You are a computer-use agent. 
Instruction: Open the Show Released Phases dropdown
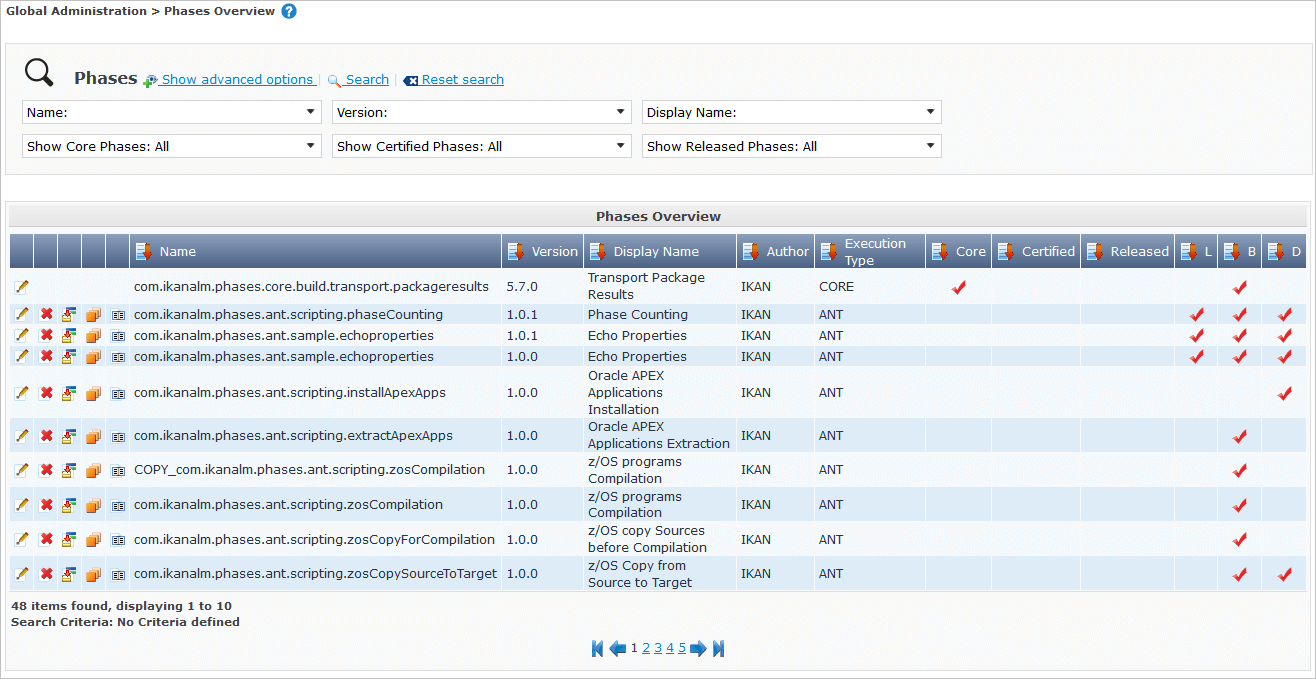(x=791, y=147)
